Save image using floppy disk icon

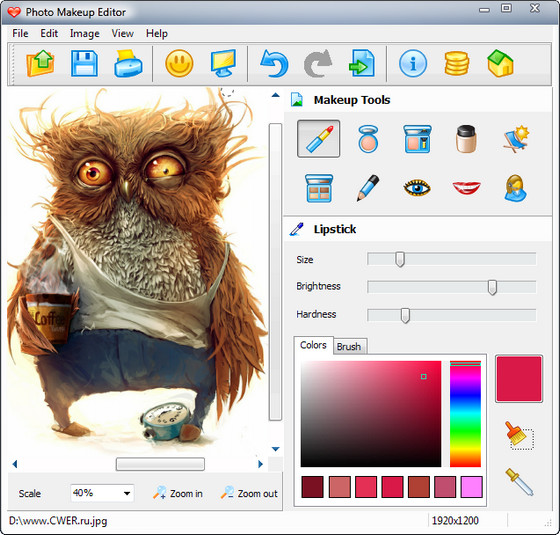[x=84, y=64]
